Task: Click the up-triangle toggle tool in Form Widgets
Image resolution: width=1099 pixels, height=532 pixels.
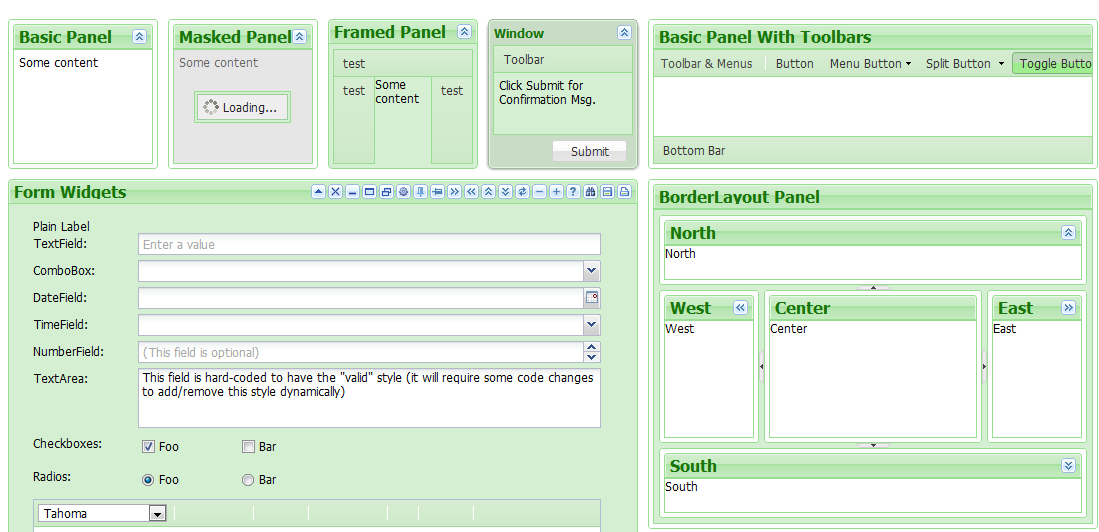Action: 319,191
